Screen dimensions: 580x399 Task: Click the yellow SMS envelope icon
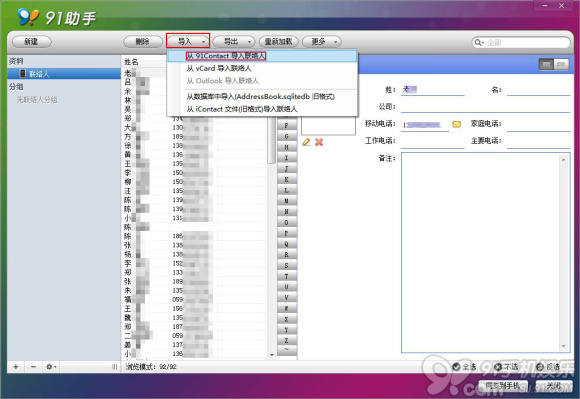click(456, 124)
